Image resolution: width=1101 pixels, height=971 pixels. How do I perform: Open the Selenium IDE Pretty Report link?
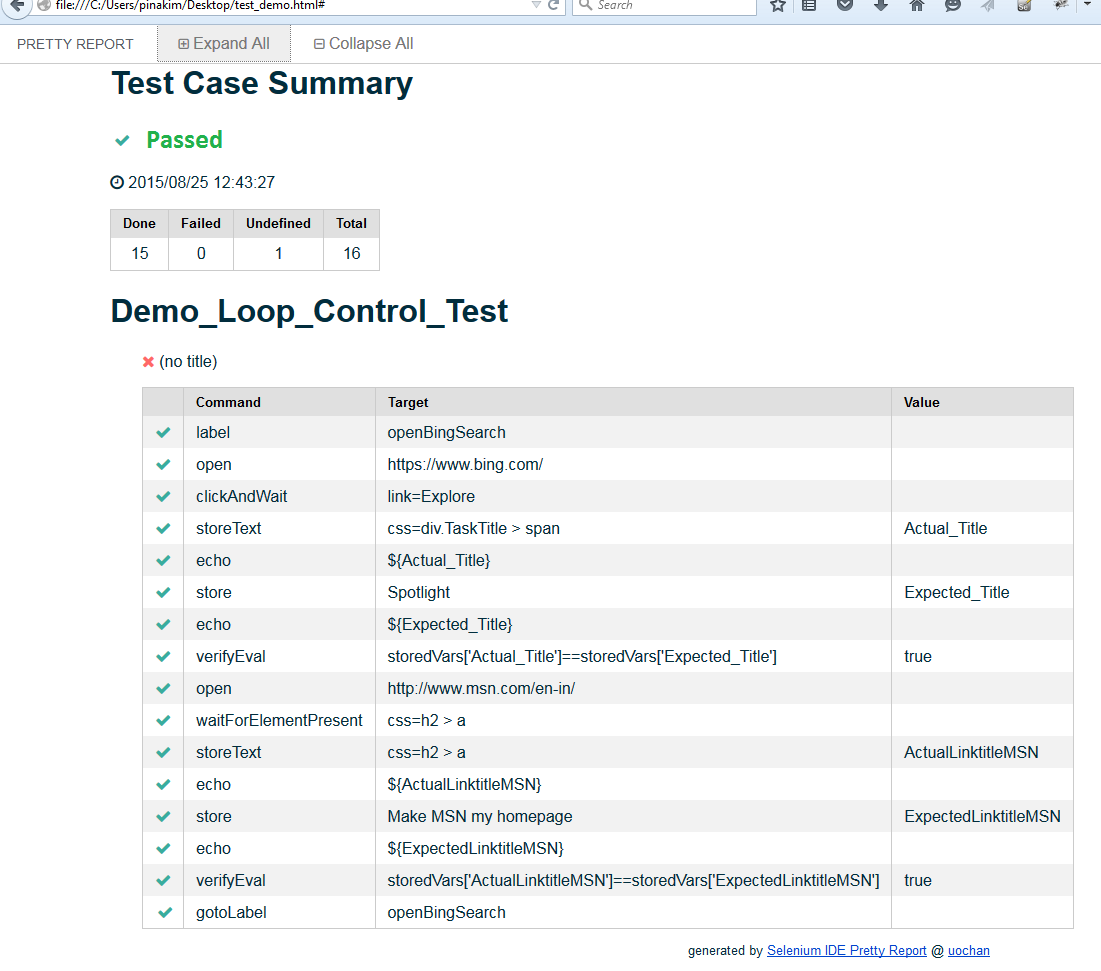846,950
